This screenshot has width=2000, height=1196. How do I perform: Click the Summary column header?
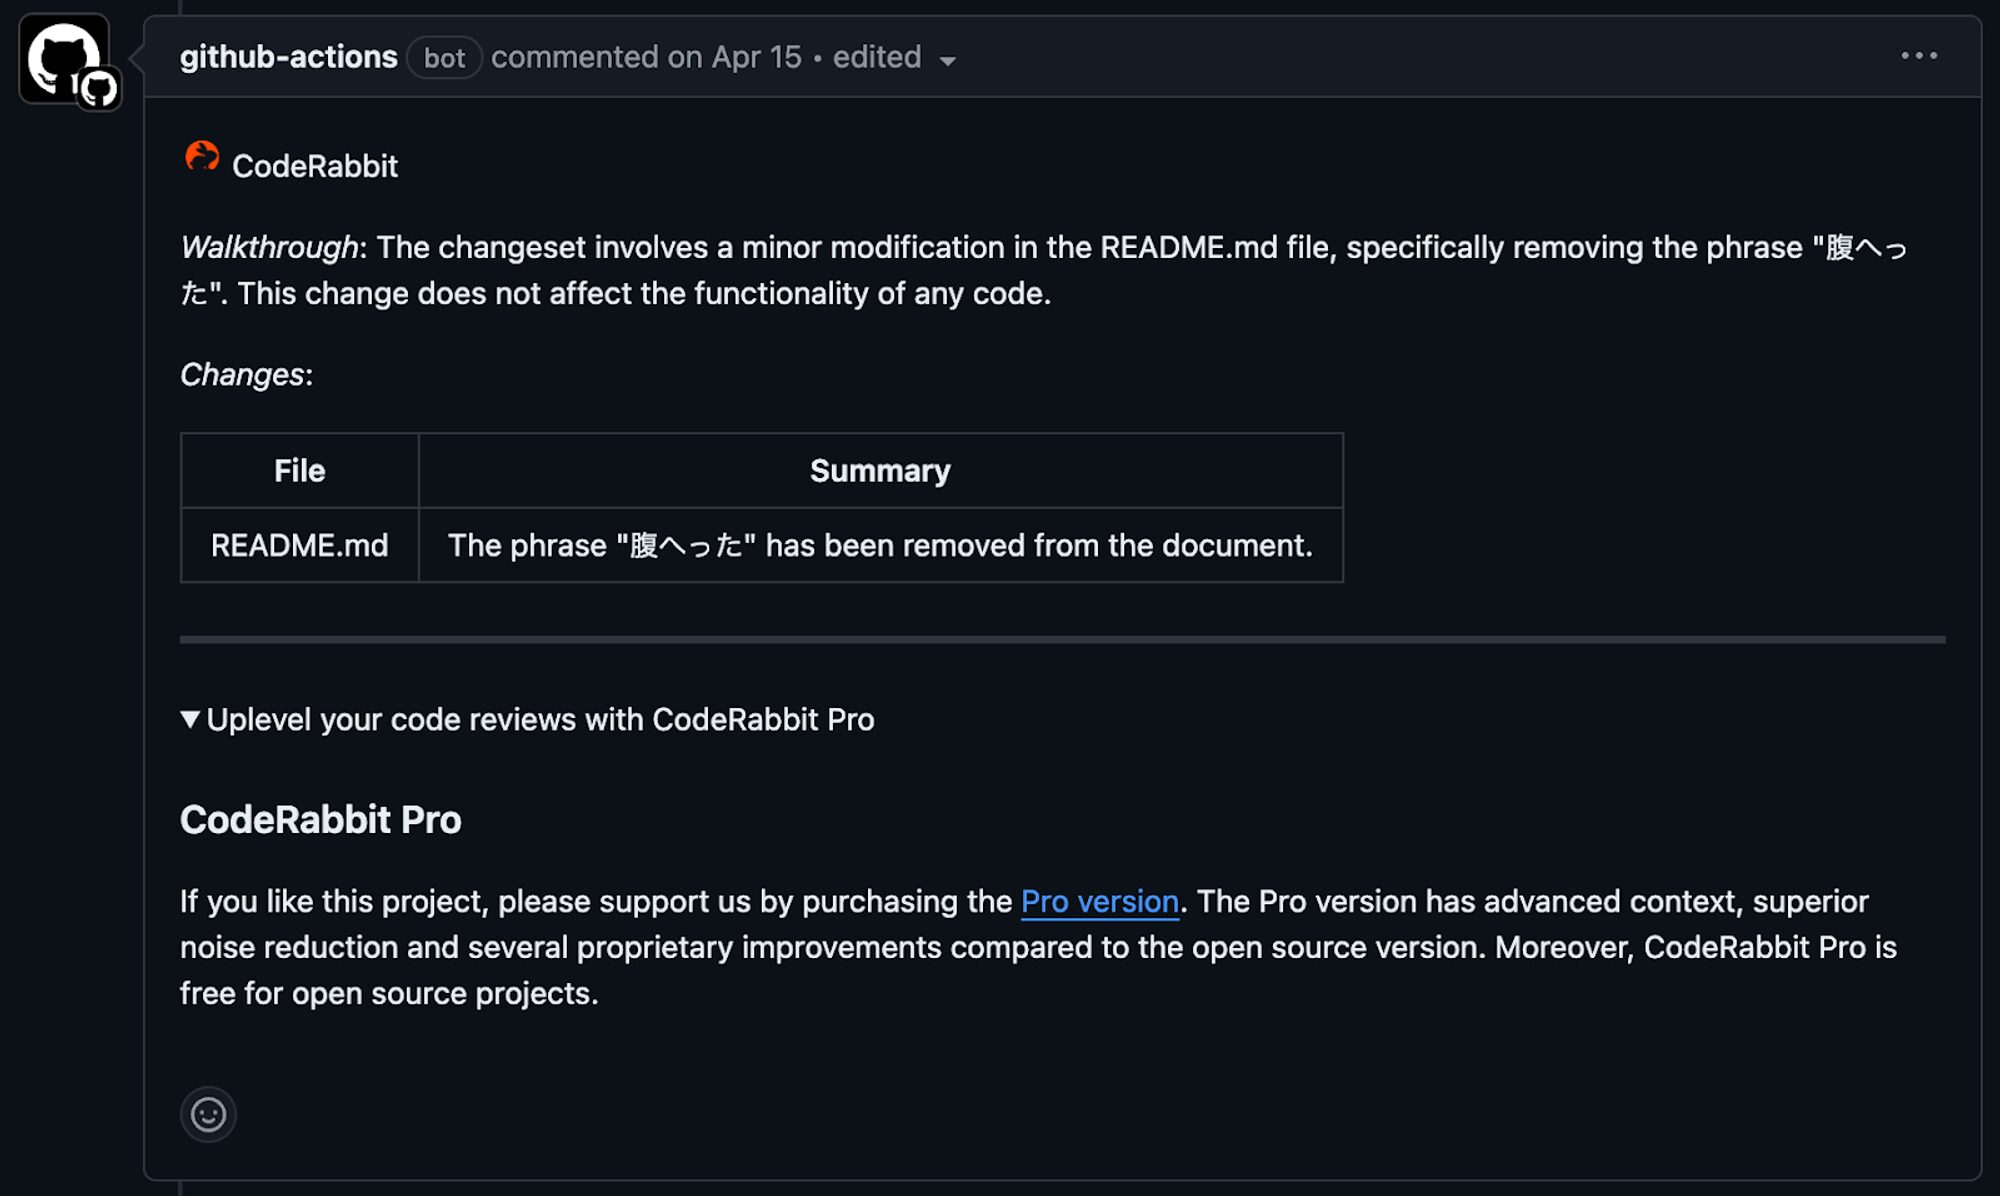coord(880,470)
